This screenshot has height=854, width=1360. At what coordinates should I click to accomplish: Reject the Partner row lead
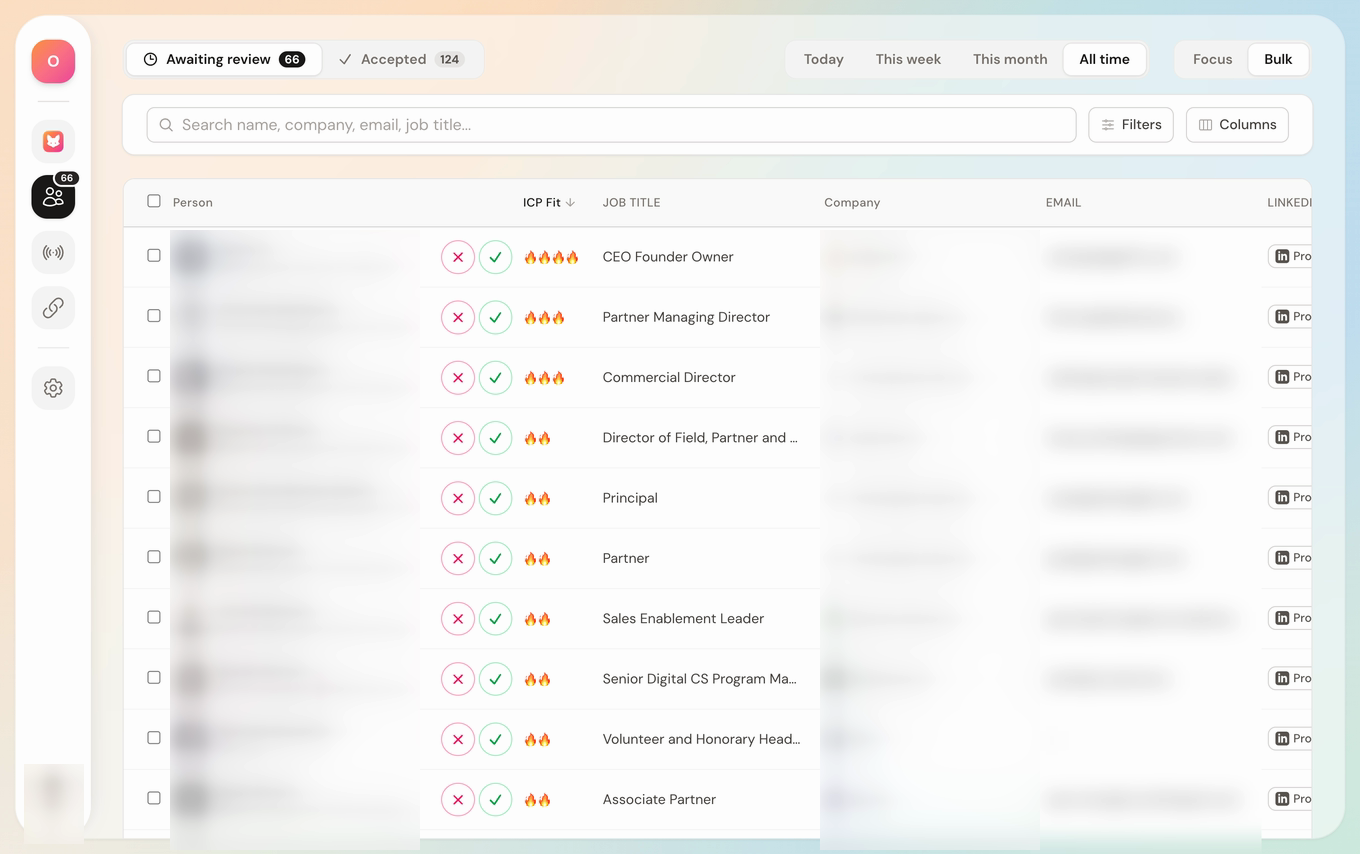[x=458, y=558]
